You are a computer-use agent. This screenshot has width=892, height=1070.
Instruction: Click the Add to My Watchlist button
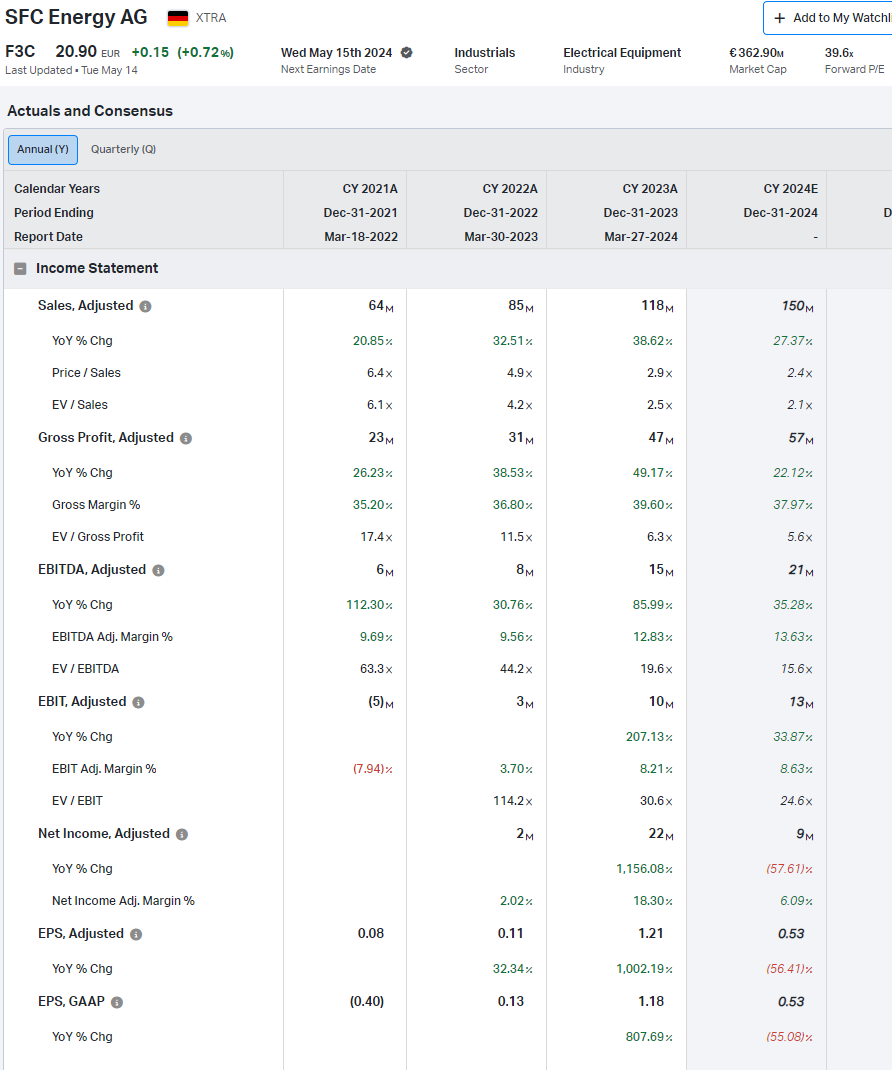point(828,18)
